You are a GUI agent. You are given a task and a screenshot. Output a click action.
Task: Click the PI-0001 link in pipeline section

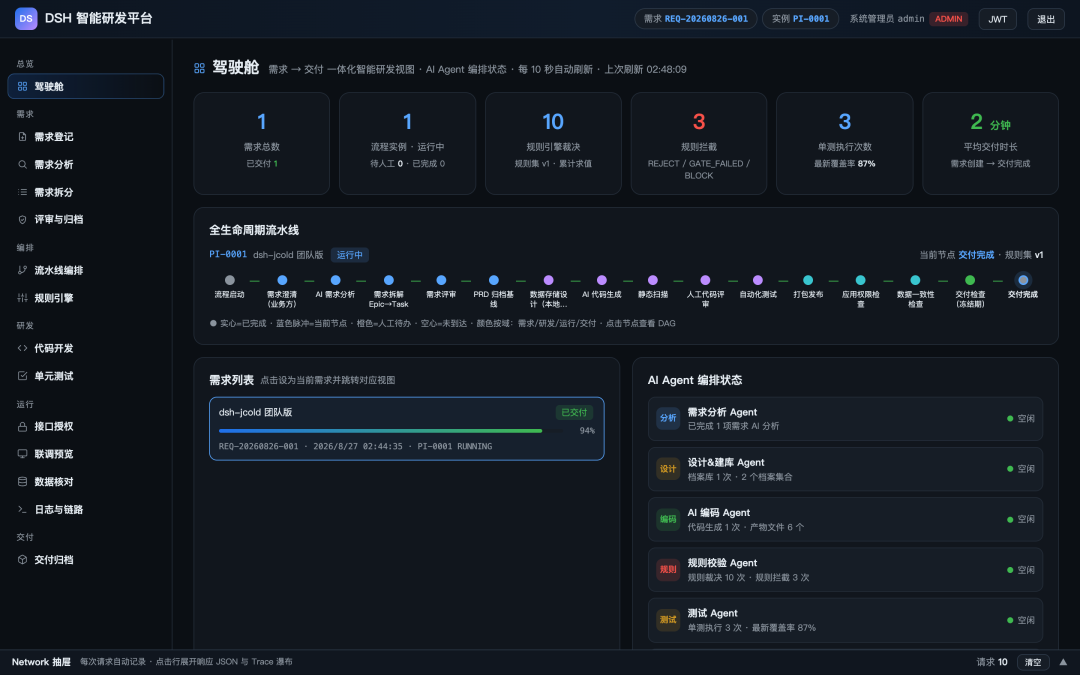tap(228, 254)
